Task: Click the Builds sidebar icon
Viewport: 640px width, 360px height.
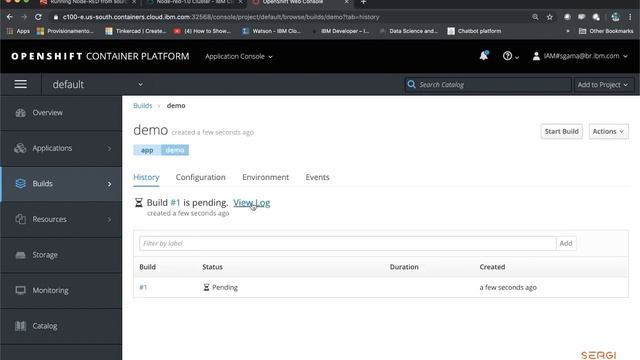Action: [20, 184]
